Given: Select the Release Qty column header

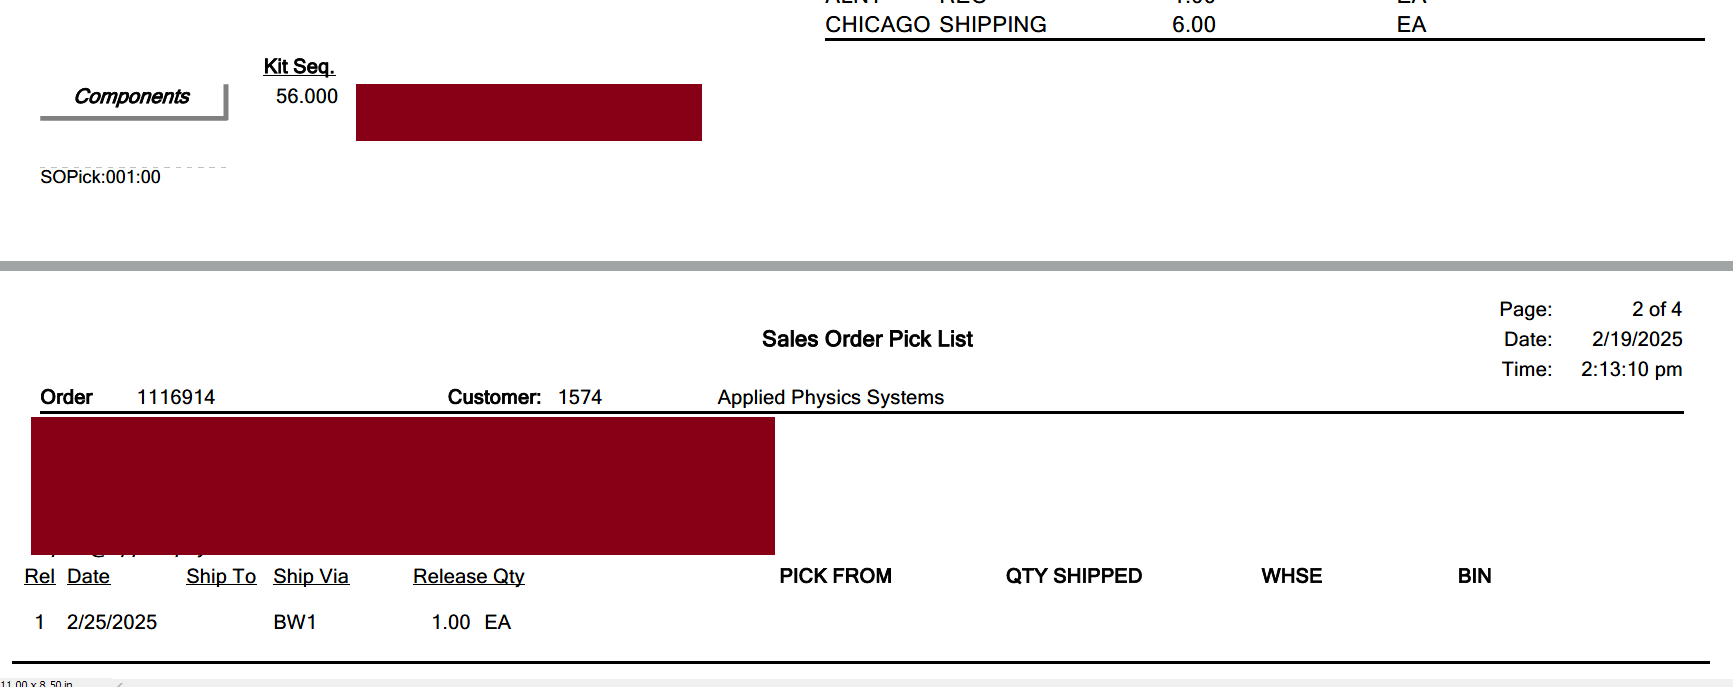Looking at the screenshot, I should coord(469,577).
